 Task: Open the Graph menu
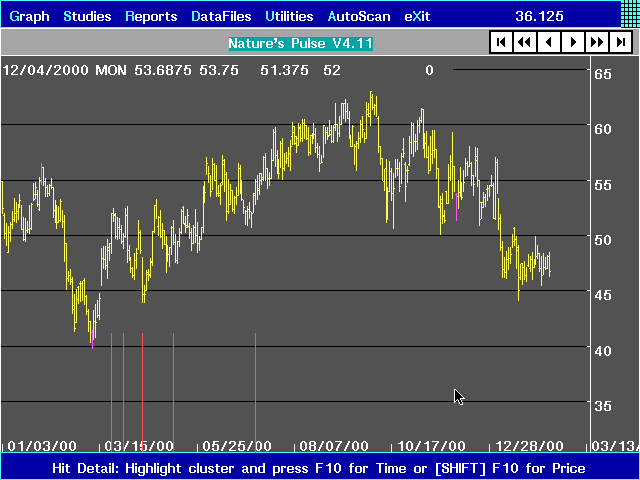click(29, 16)
